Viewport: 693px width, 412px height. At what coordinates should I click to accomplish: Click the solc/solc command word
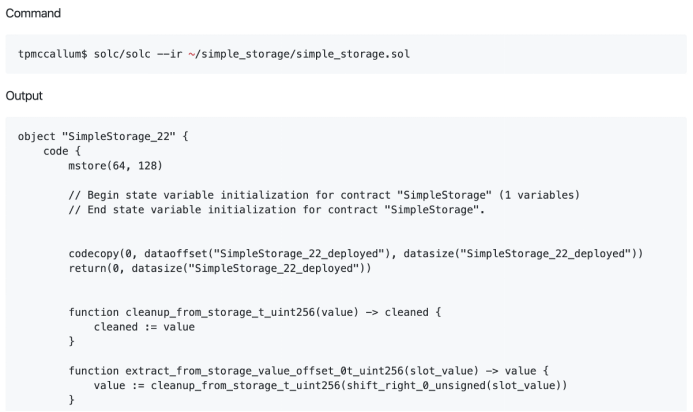(122, 54)
